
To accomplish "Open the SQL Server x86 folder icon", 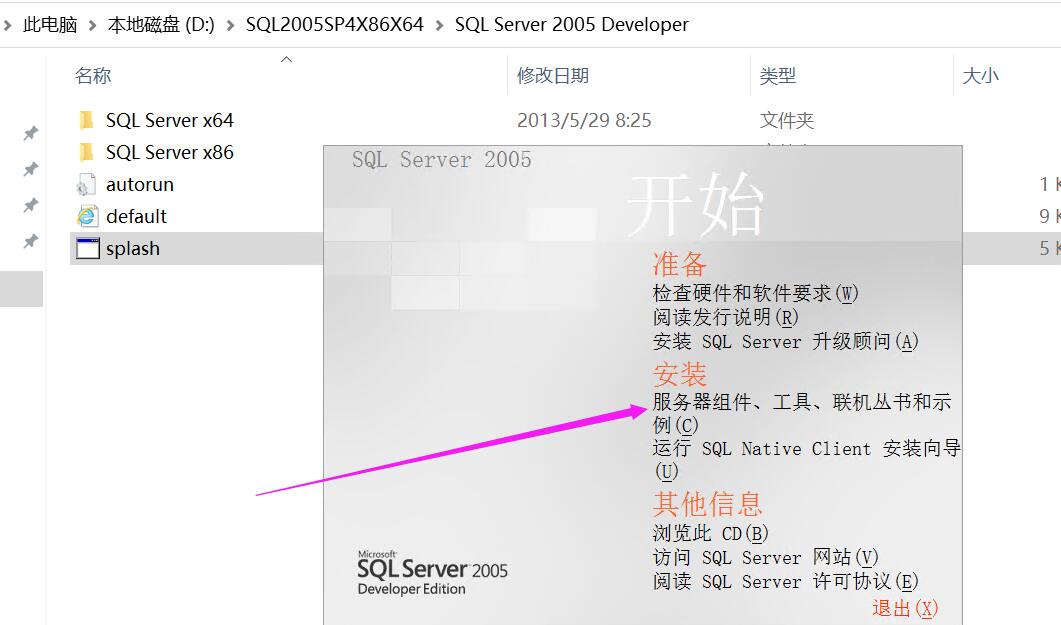I will coord(87,152).
